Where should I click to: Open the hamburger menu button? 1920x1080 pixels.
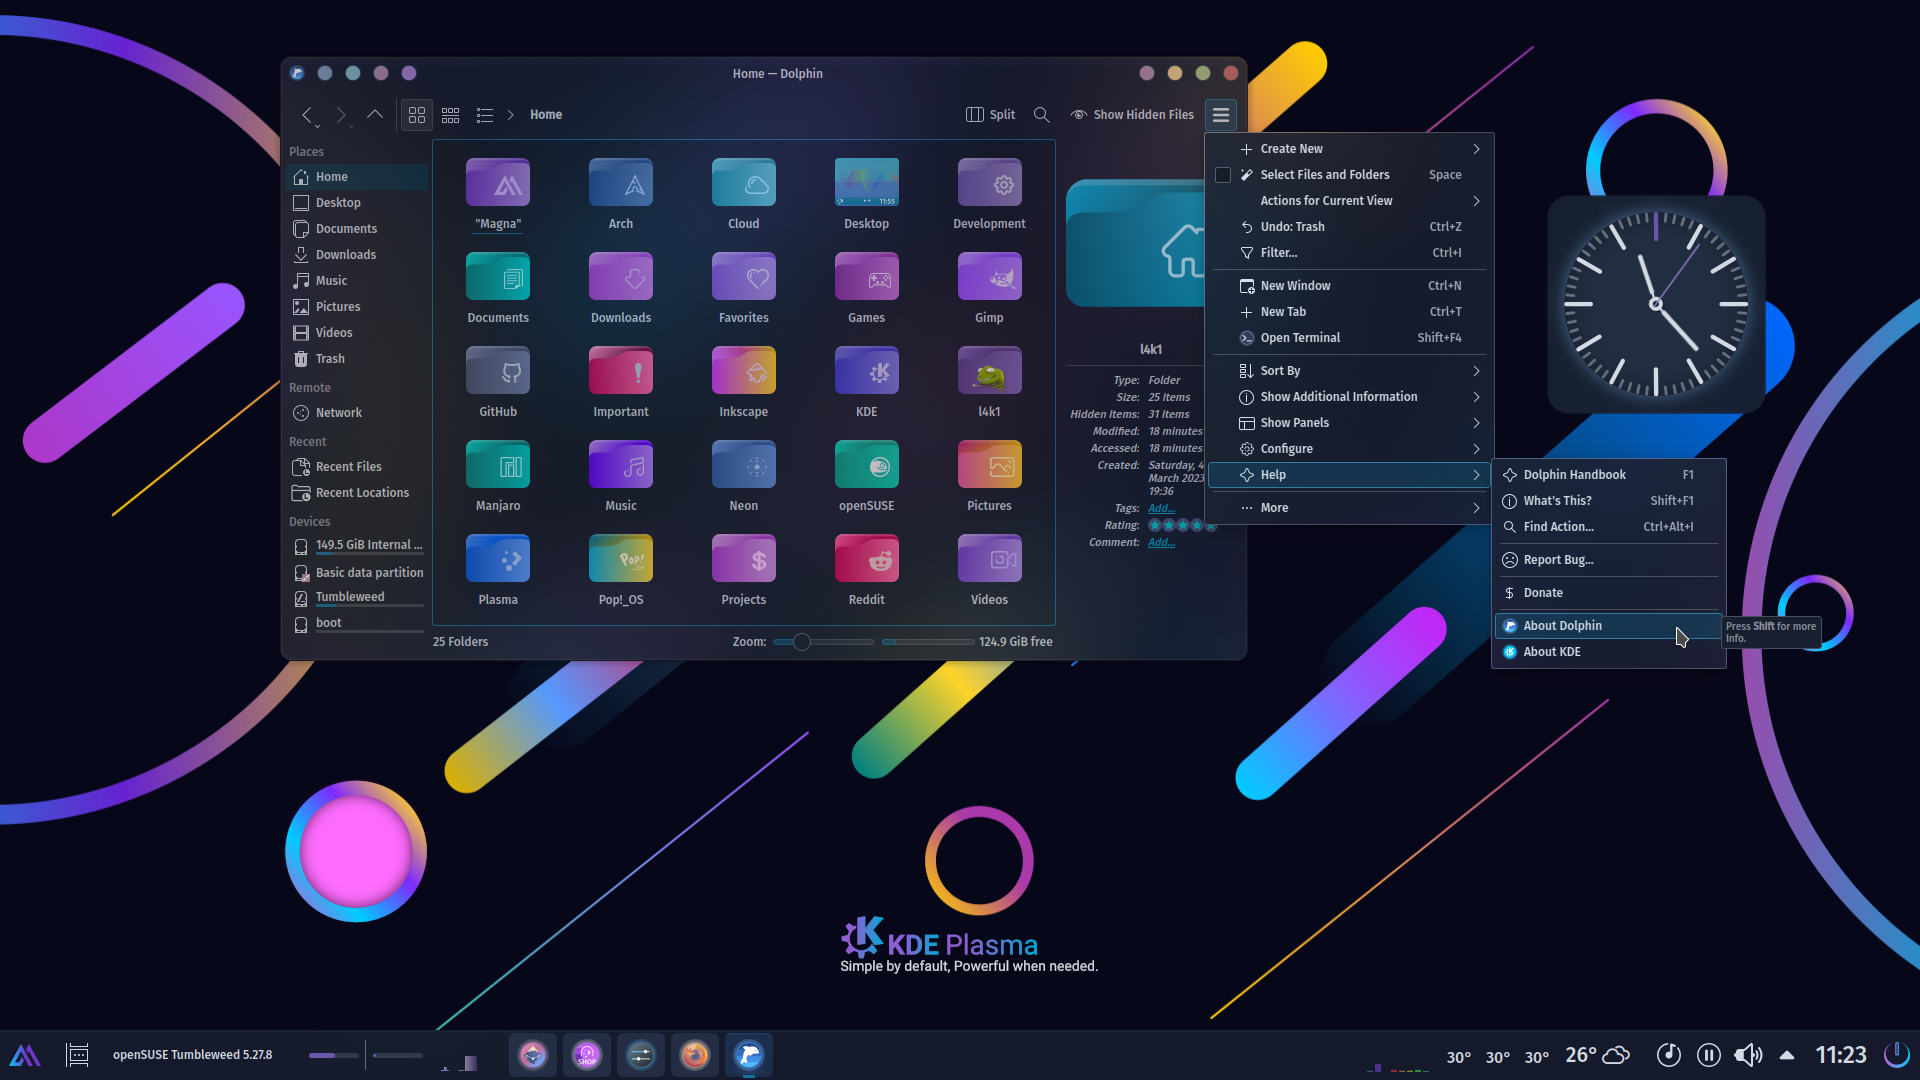tap(1221, 115)
